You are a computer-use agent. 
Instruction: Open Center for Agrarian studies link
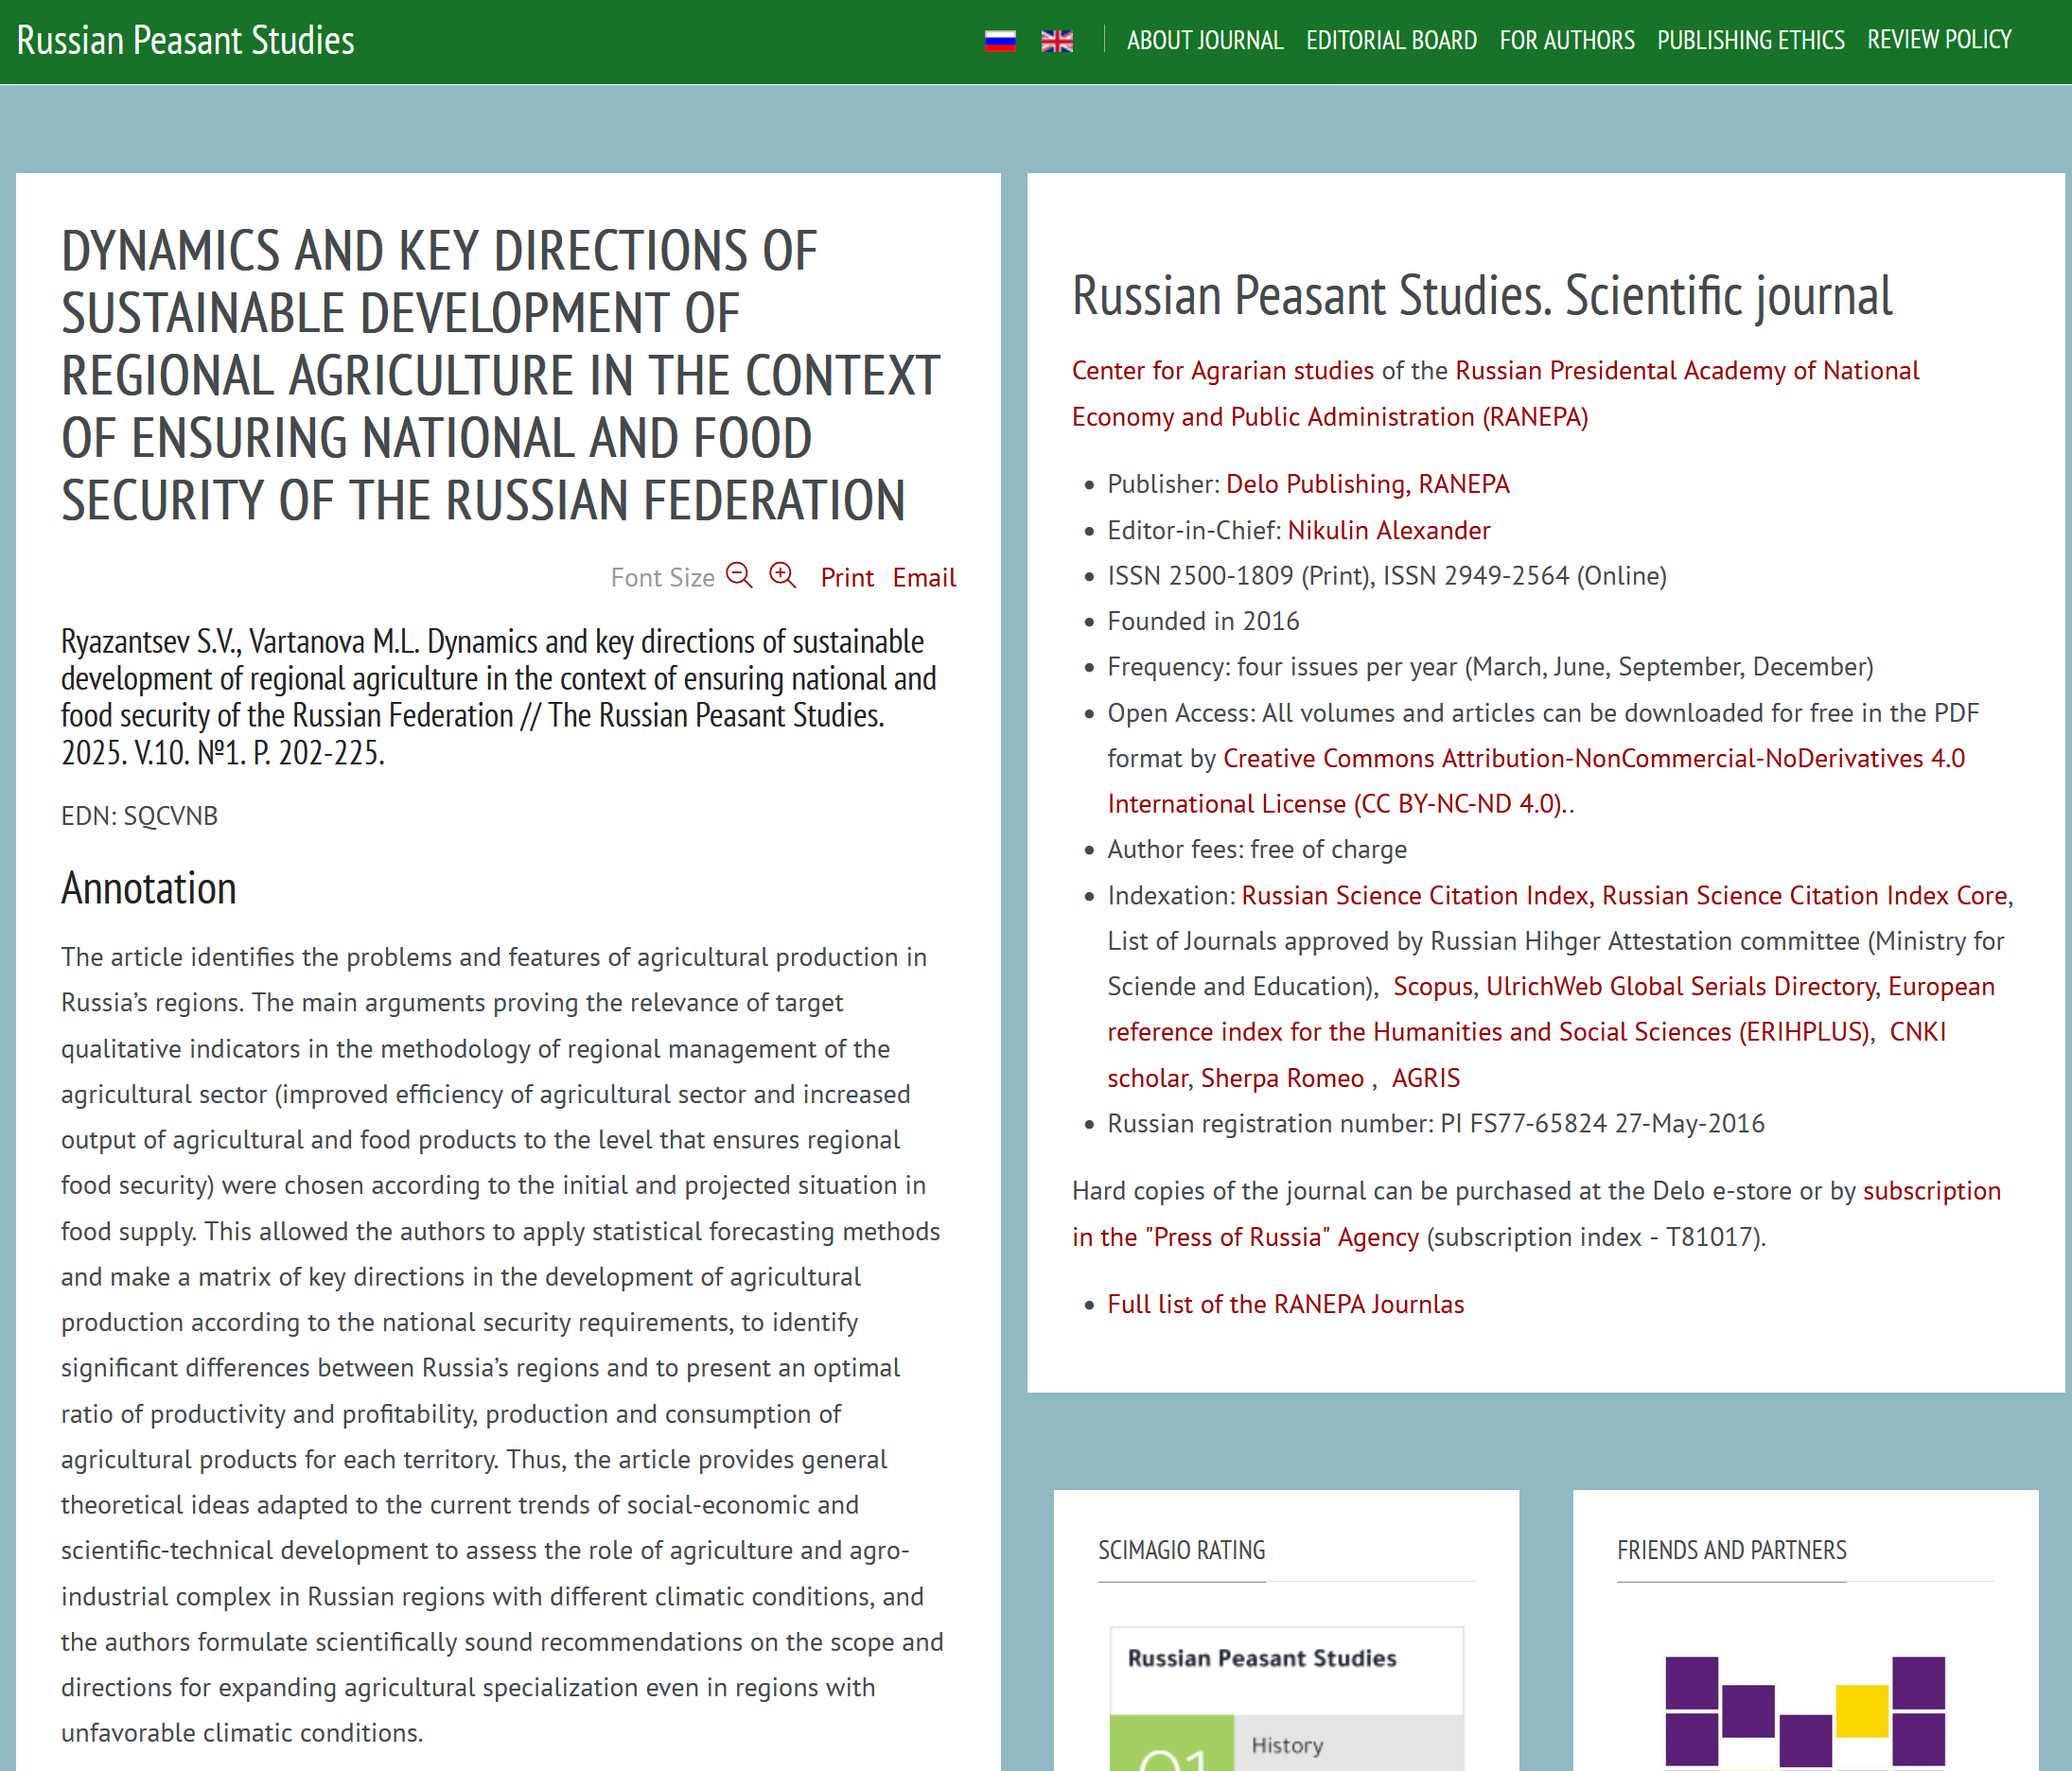pos(1222,371)
